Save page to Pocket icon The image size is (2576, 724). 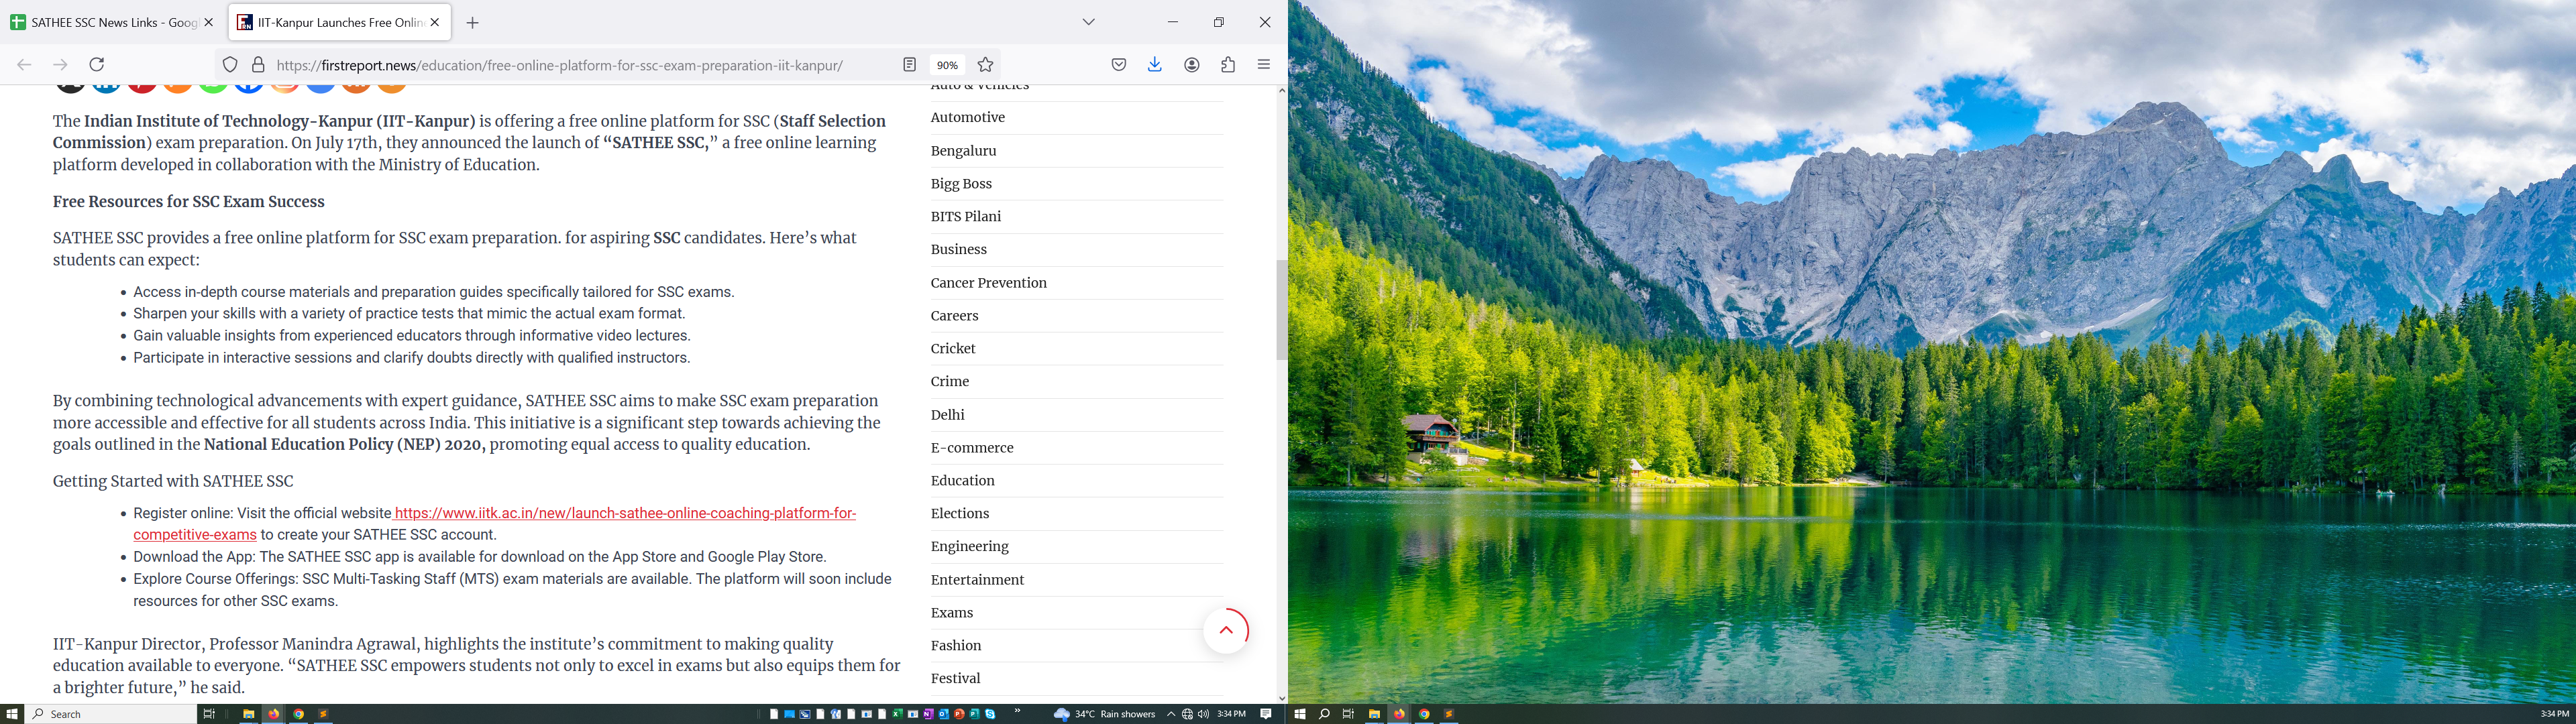[1119, 65]
